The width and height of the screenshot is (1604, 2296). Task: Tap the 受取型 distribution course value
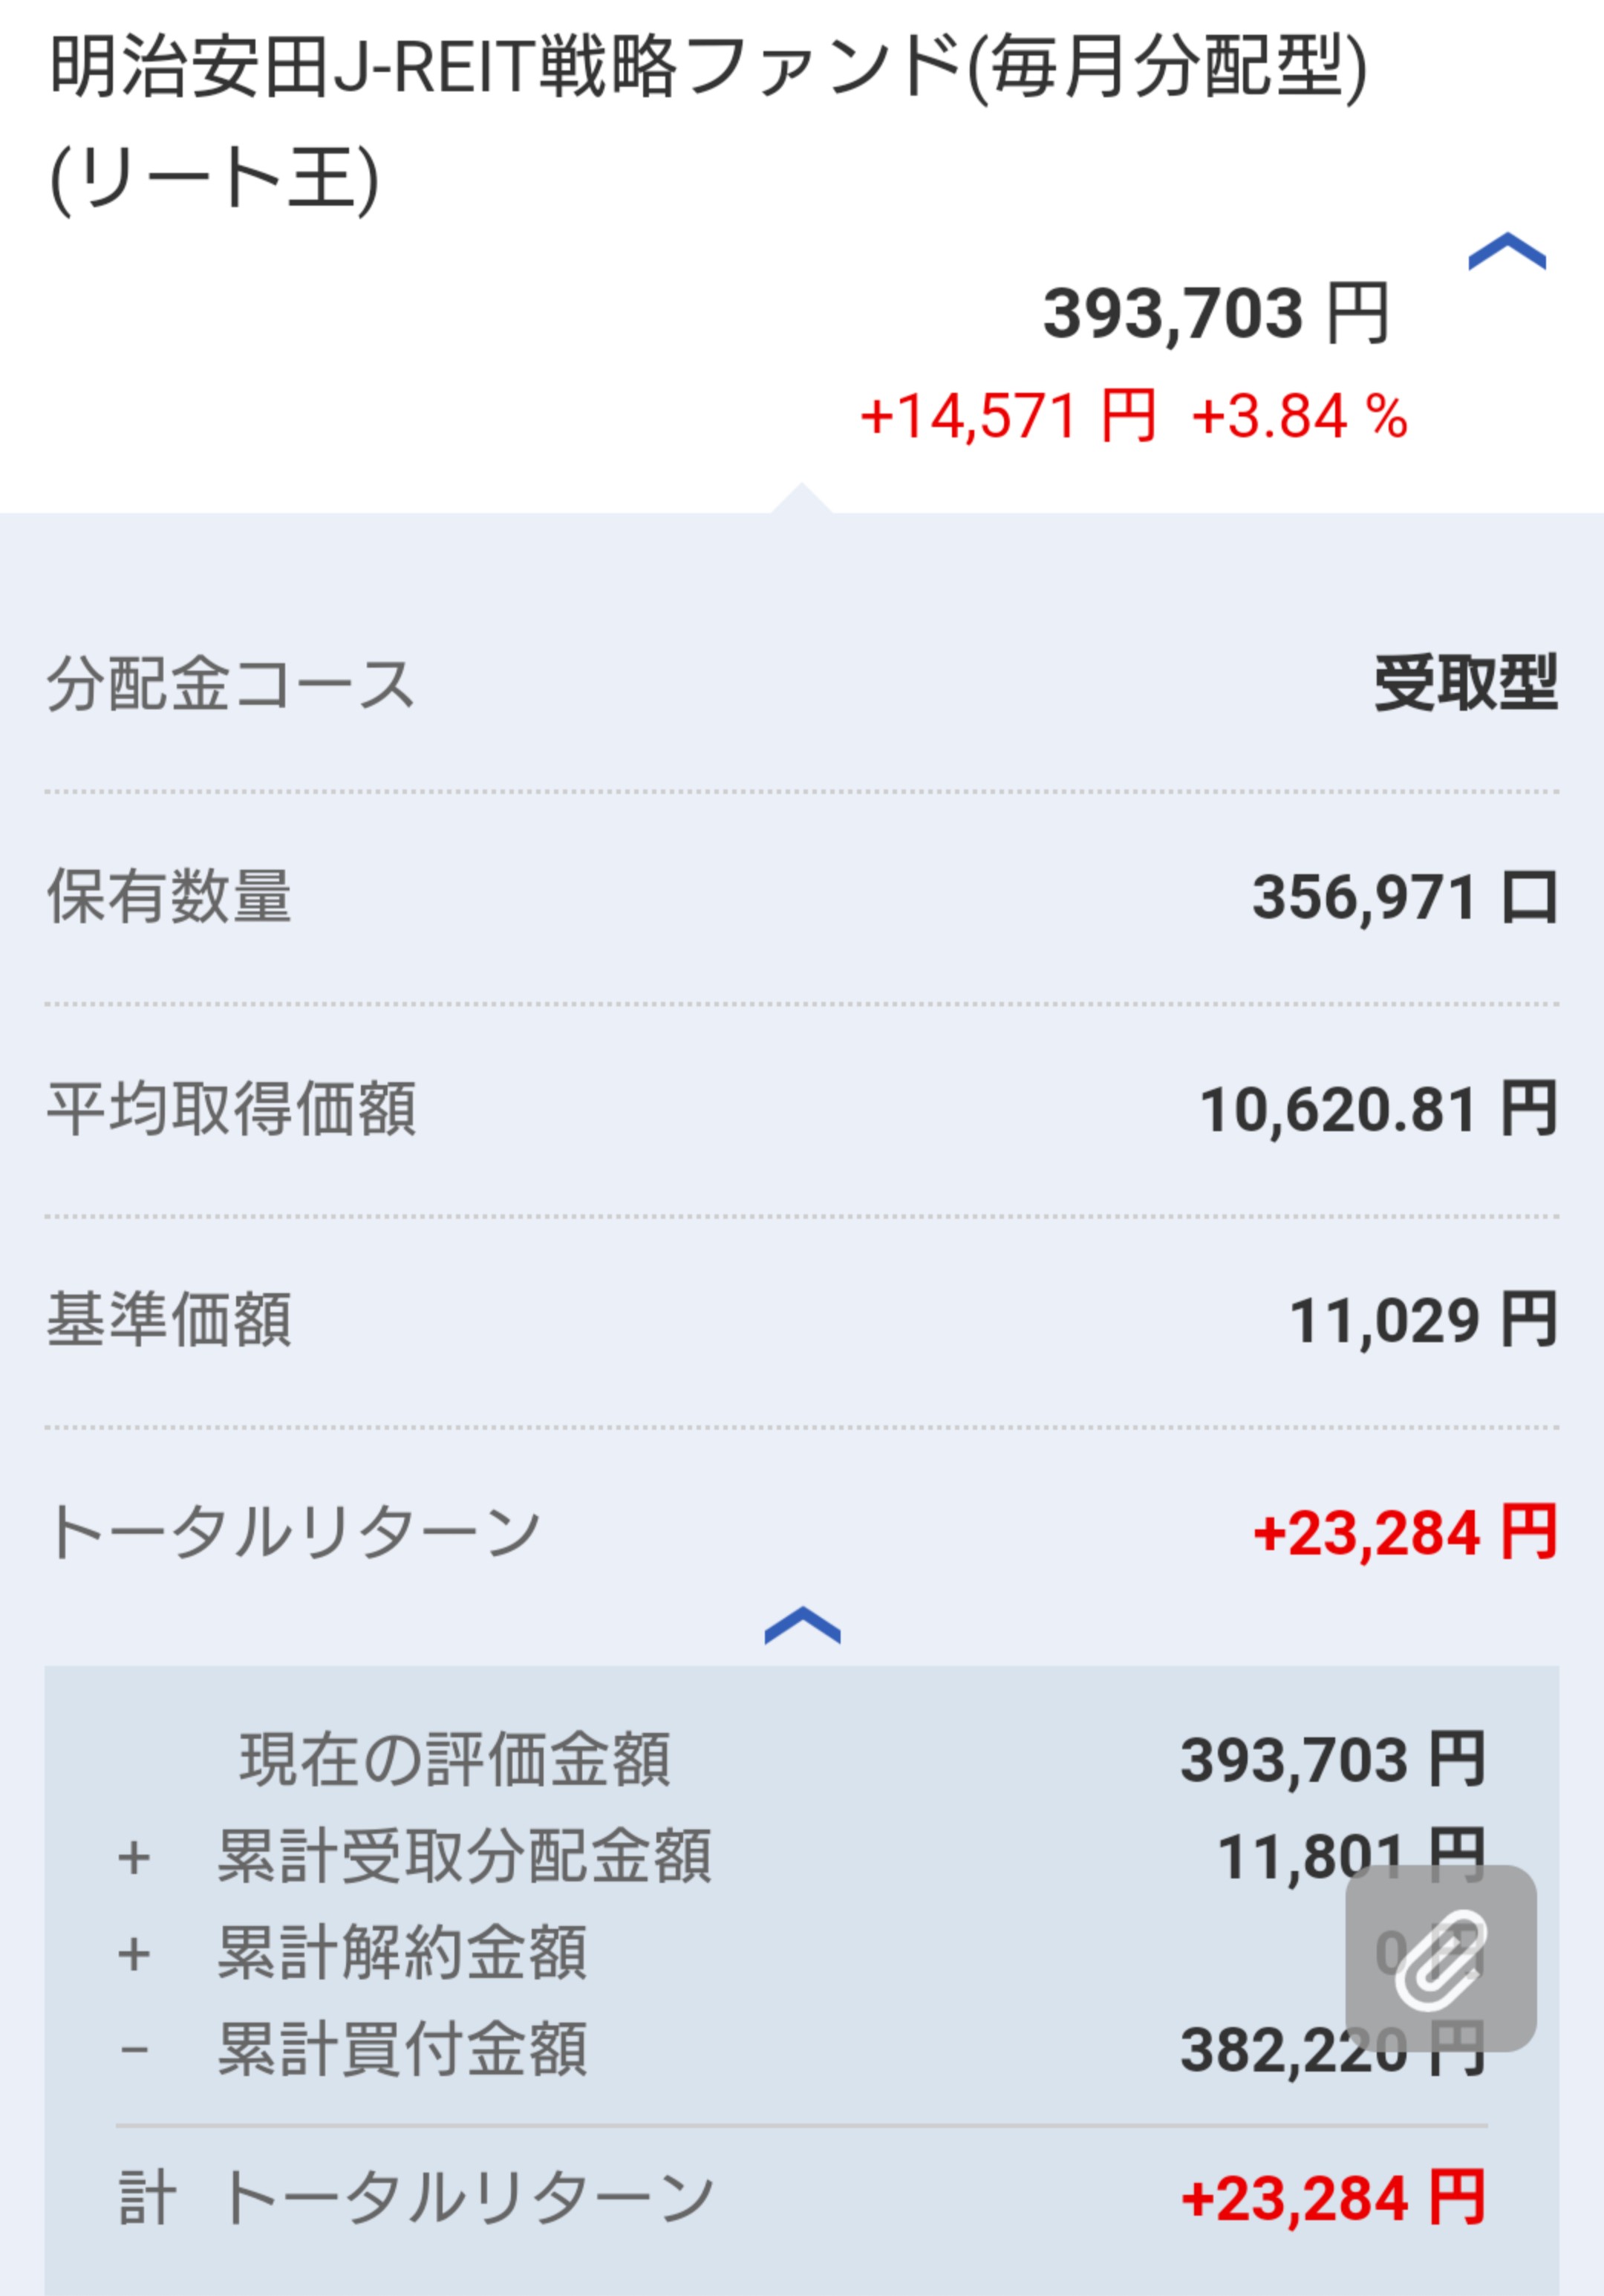click(x=1465, y=684)
